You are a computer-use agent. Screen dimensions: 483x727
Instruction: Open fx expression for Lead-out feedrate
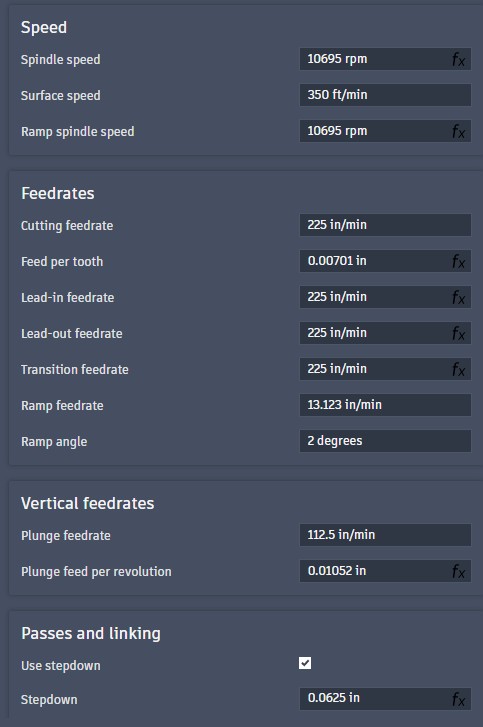coord(458,333)
